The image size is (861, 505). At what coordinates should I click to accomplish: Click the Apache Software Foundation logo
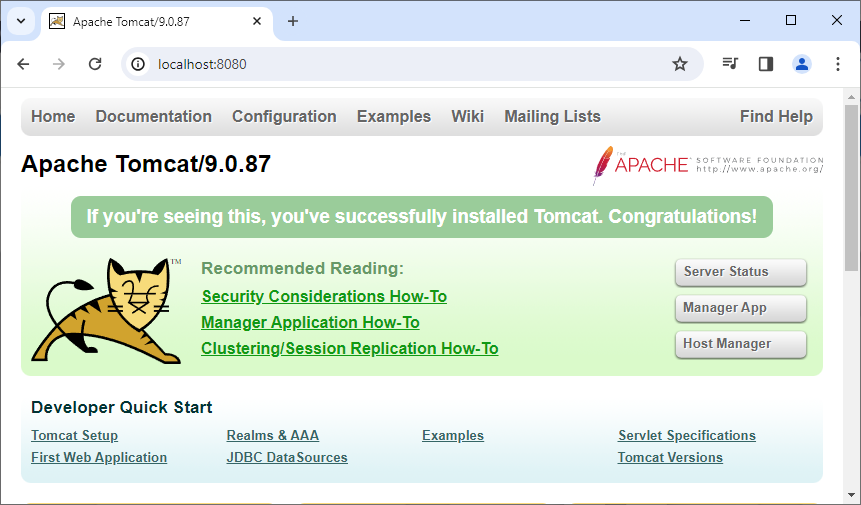[x=708, y=165]
